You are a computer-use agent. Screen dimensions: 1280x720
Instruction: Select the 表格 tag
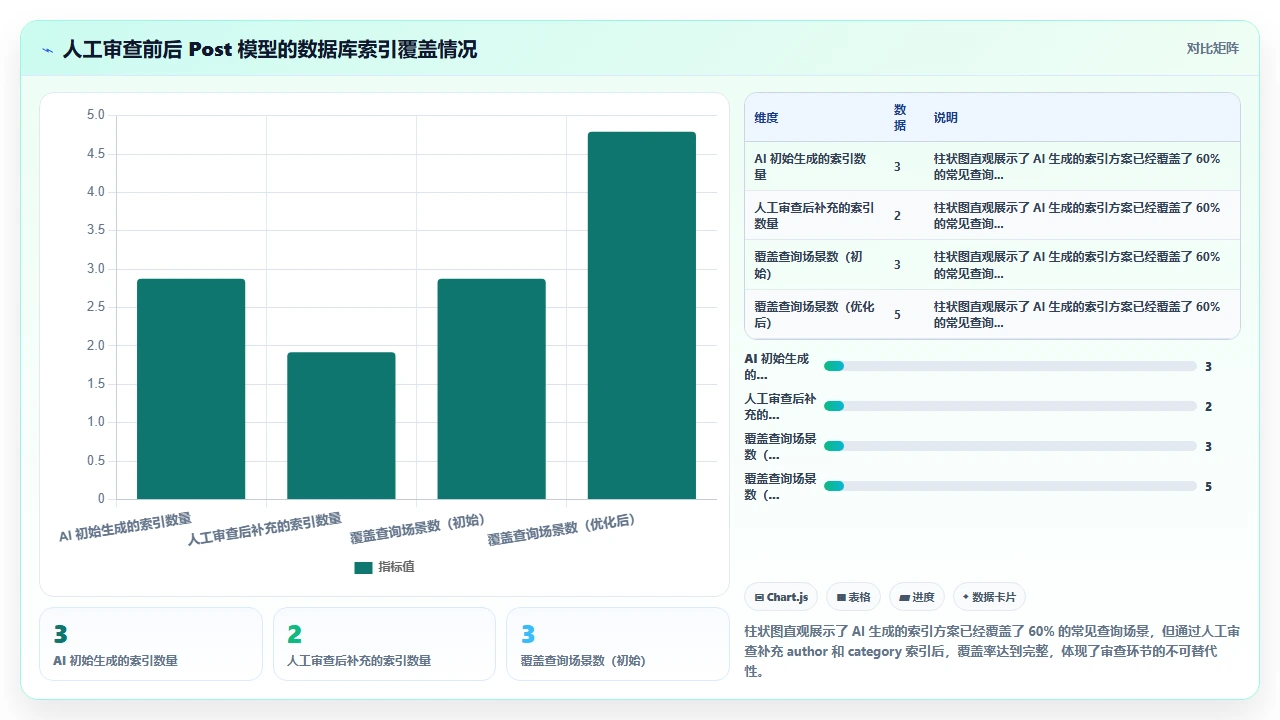click(853, 597)
